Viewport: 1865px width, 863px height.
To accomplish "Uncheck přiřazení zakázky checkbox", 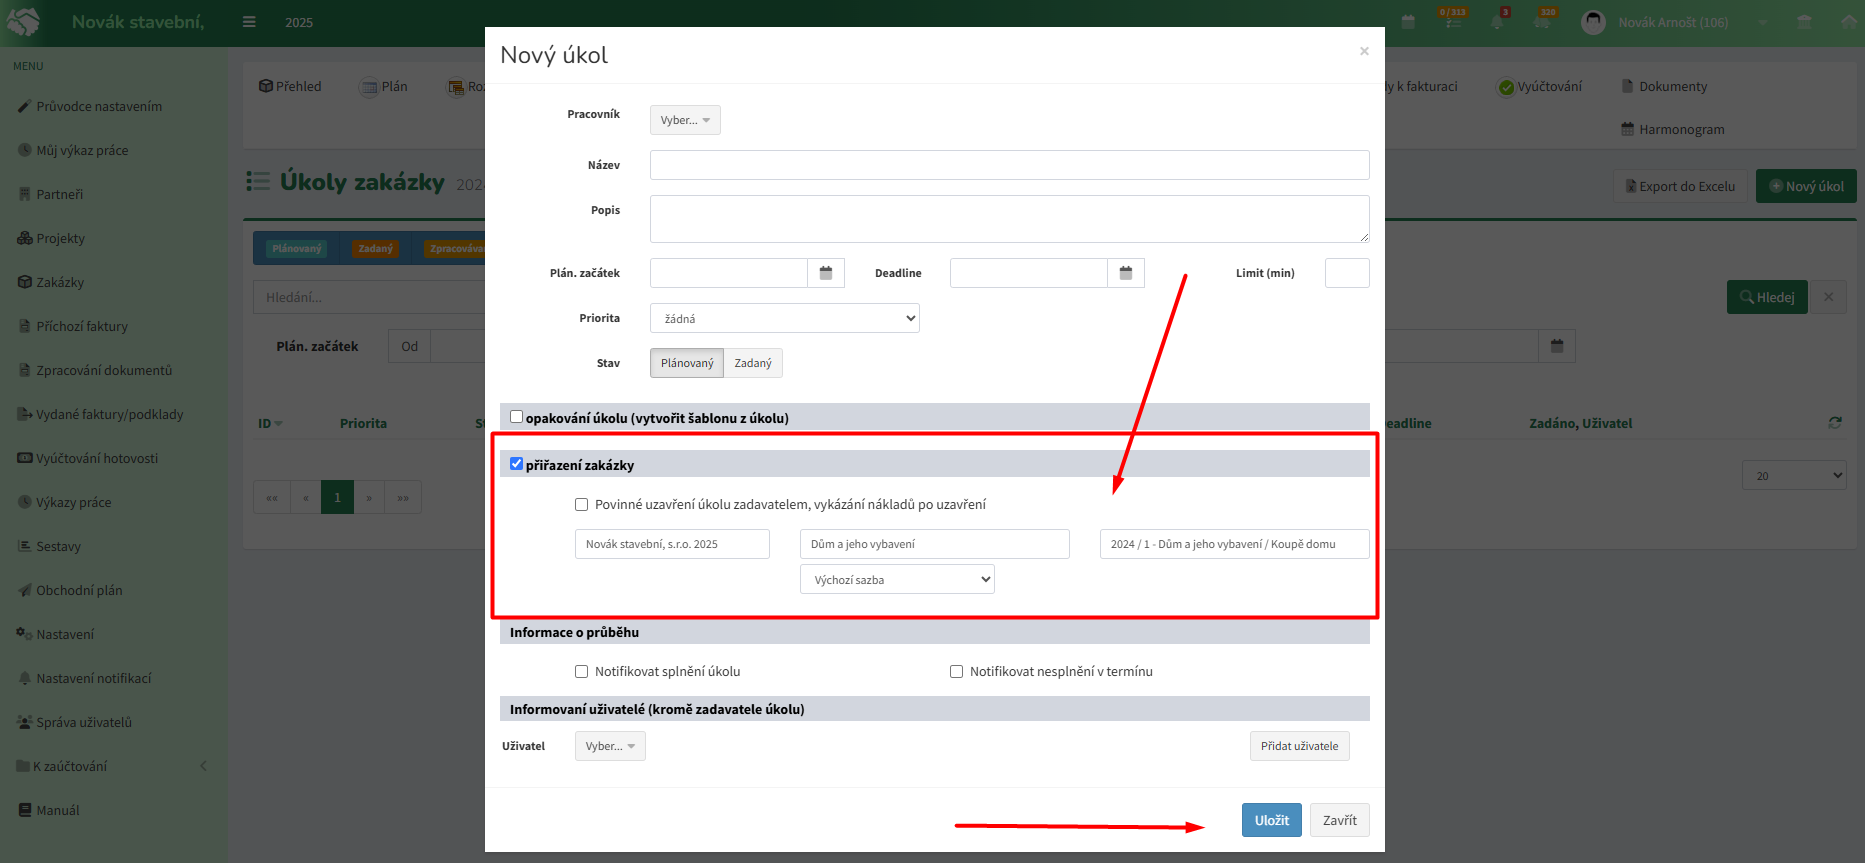I will pos(516,464).
